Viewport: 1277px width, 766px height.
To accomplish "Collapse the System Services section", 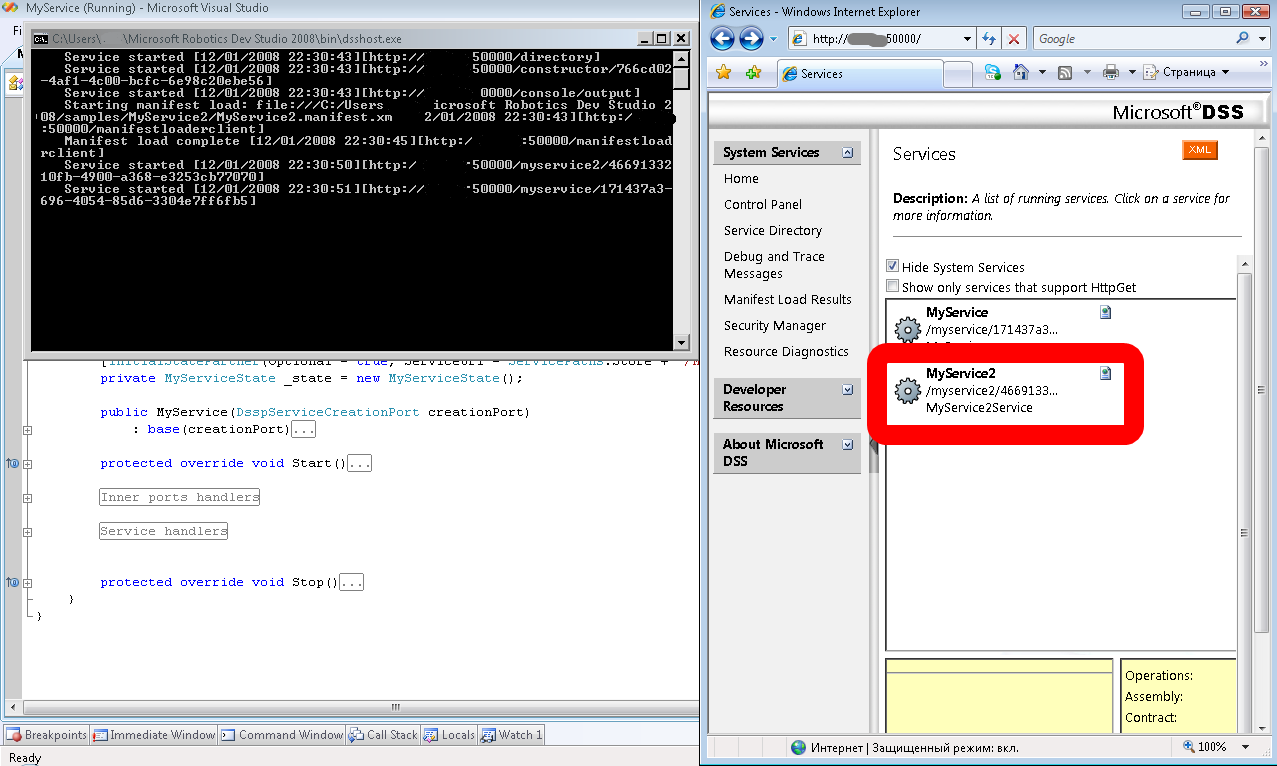I will [848, 153].
